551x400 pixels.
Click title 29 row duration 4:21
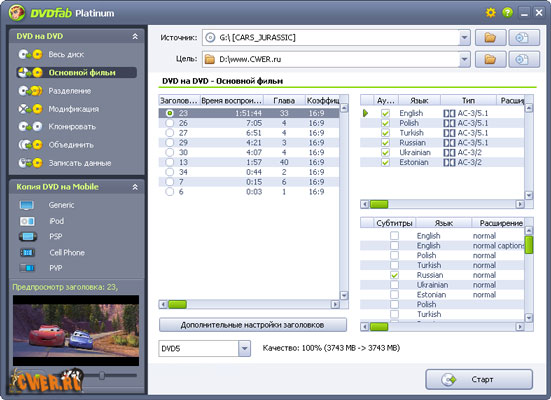[x=254, y=143]
